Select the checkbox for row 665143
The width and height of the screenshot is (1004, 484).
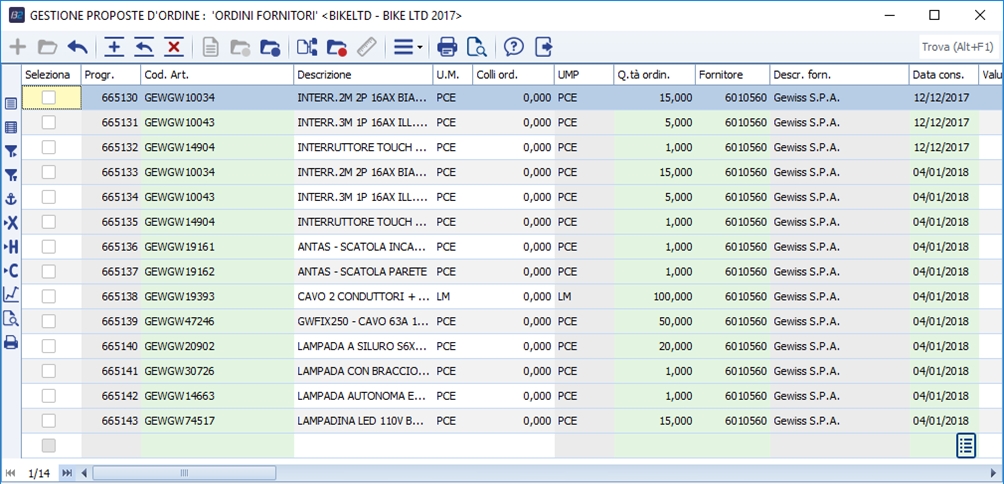[x=48, y=420]
